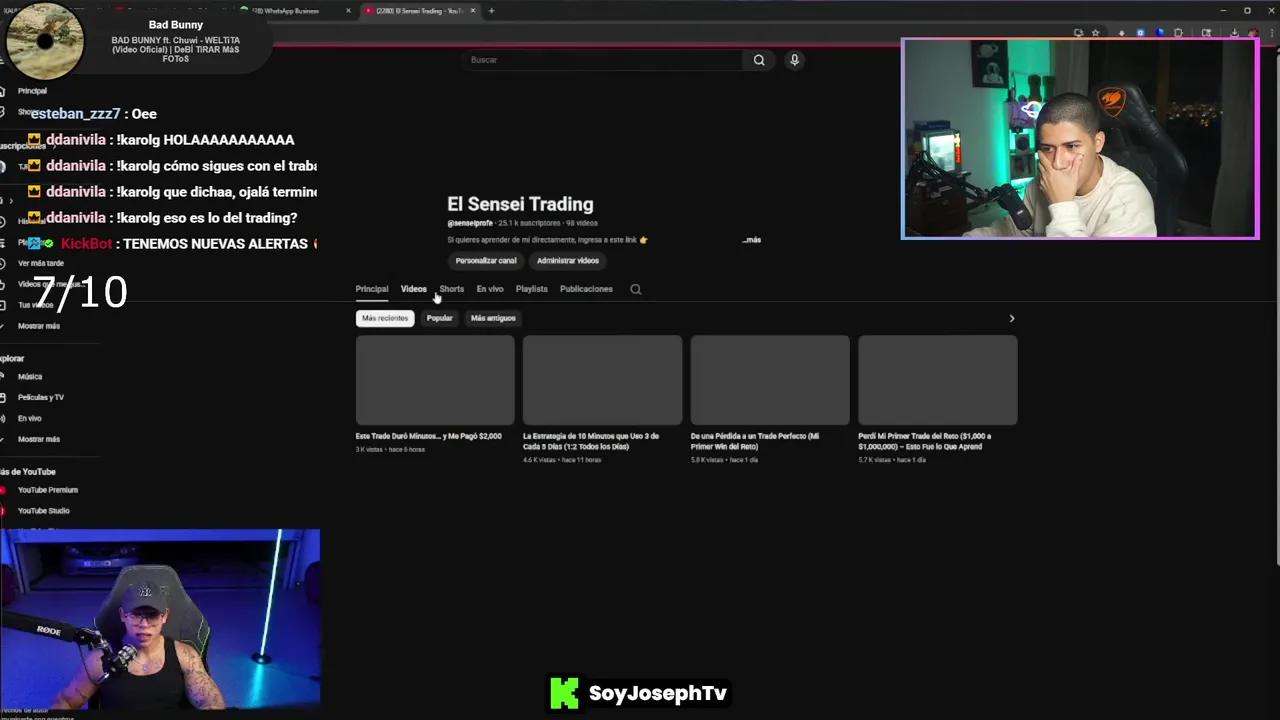Screen dimensions: 1280x720
Task: Close the El Sensei Trading YouTube tab
Action: tap(473, 11)
